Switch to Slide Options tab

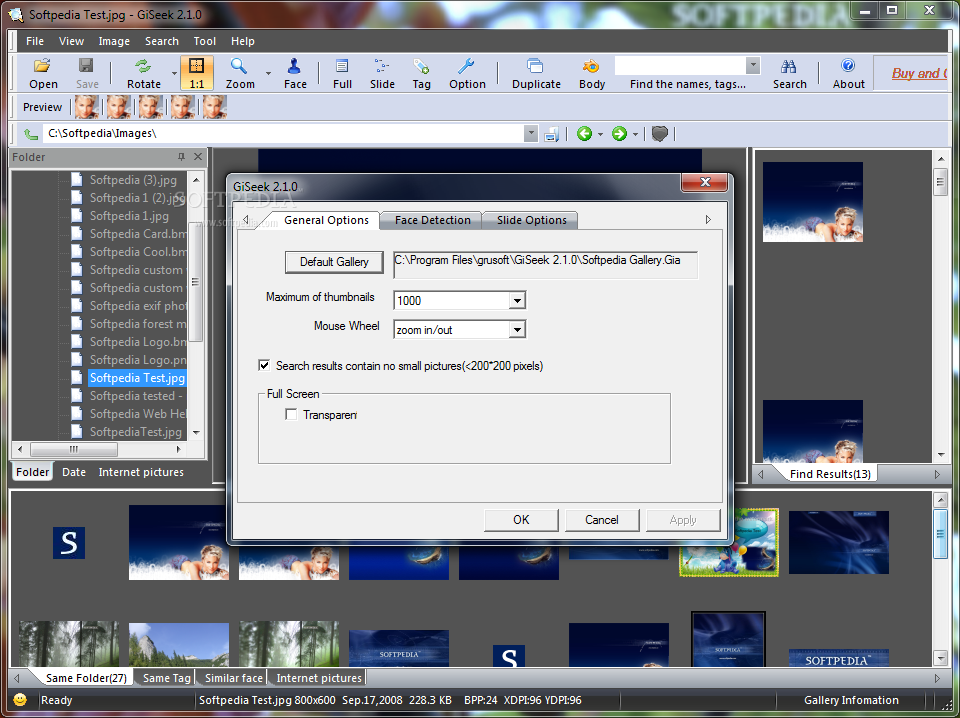point(531,220)
